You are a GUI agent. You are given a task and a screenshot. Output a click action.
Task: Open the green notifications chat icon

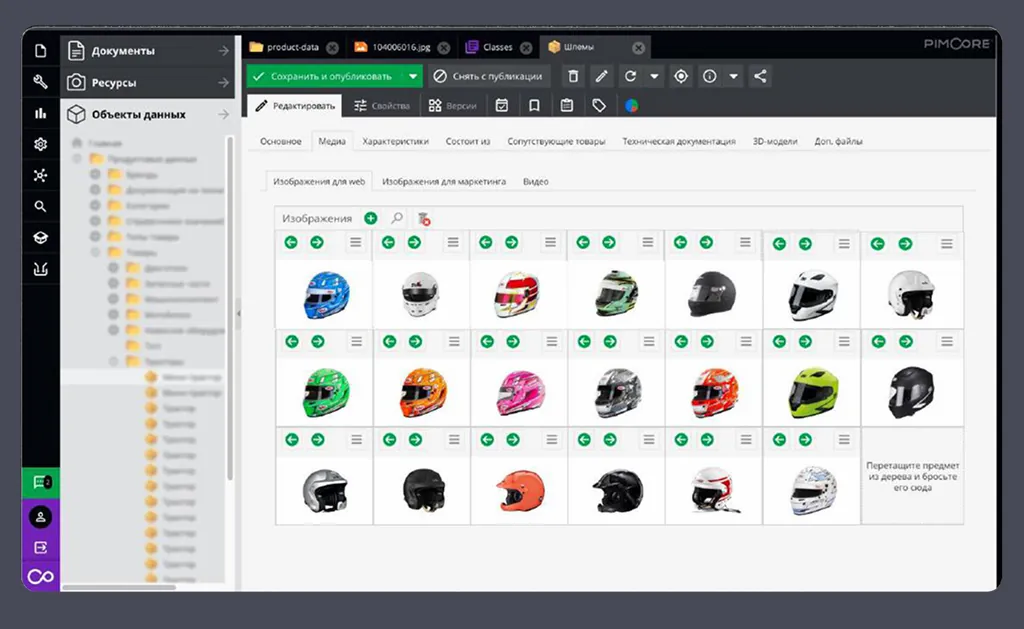pos(41,483)
